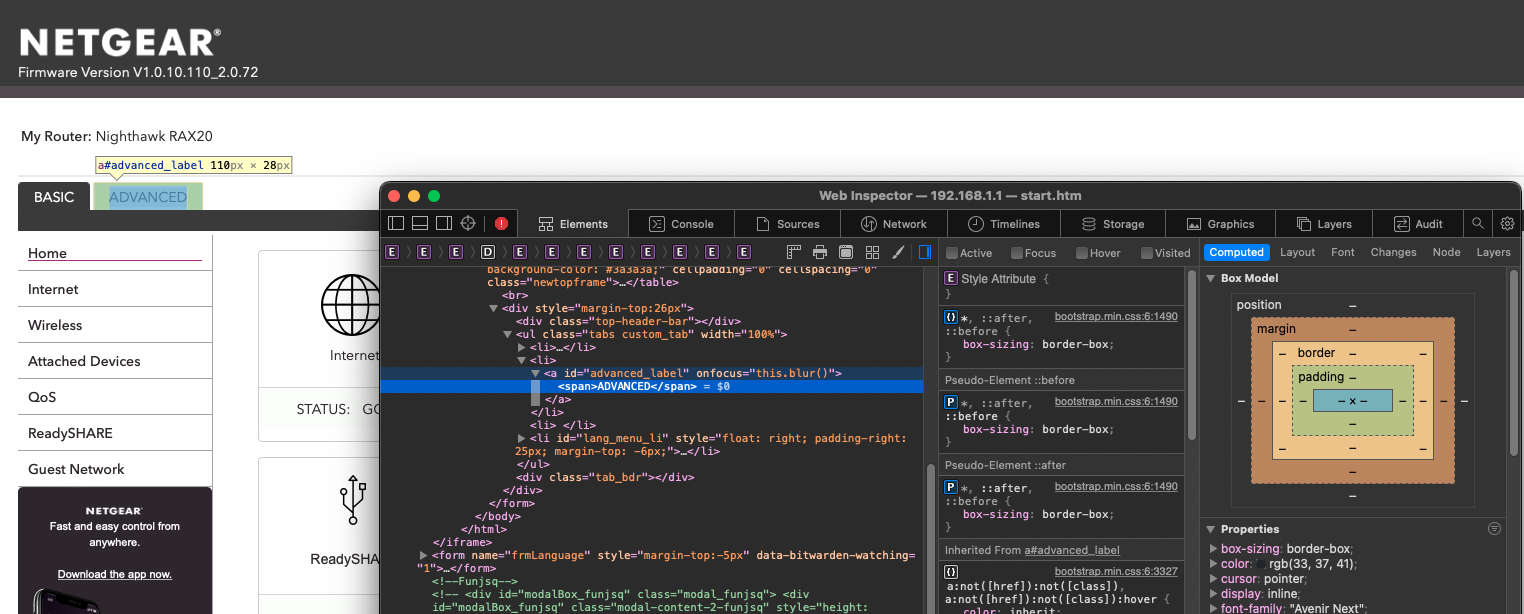Click the box model content size region
The height and width of the screenshot is (614, 1524).
point(1352,401)
